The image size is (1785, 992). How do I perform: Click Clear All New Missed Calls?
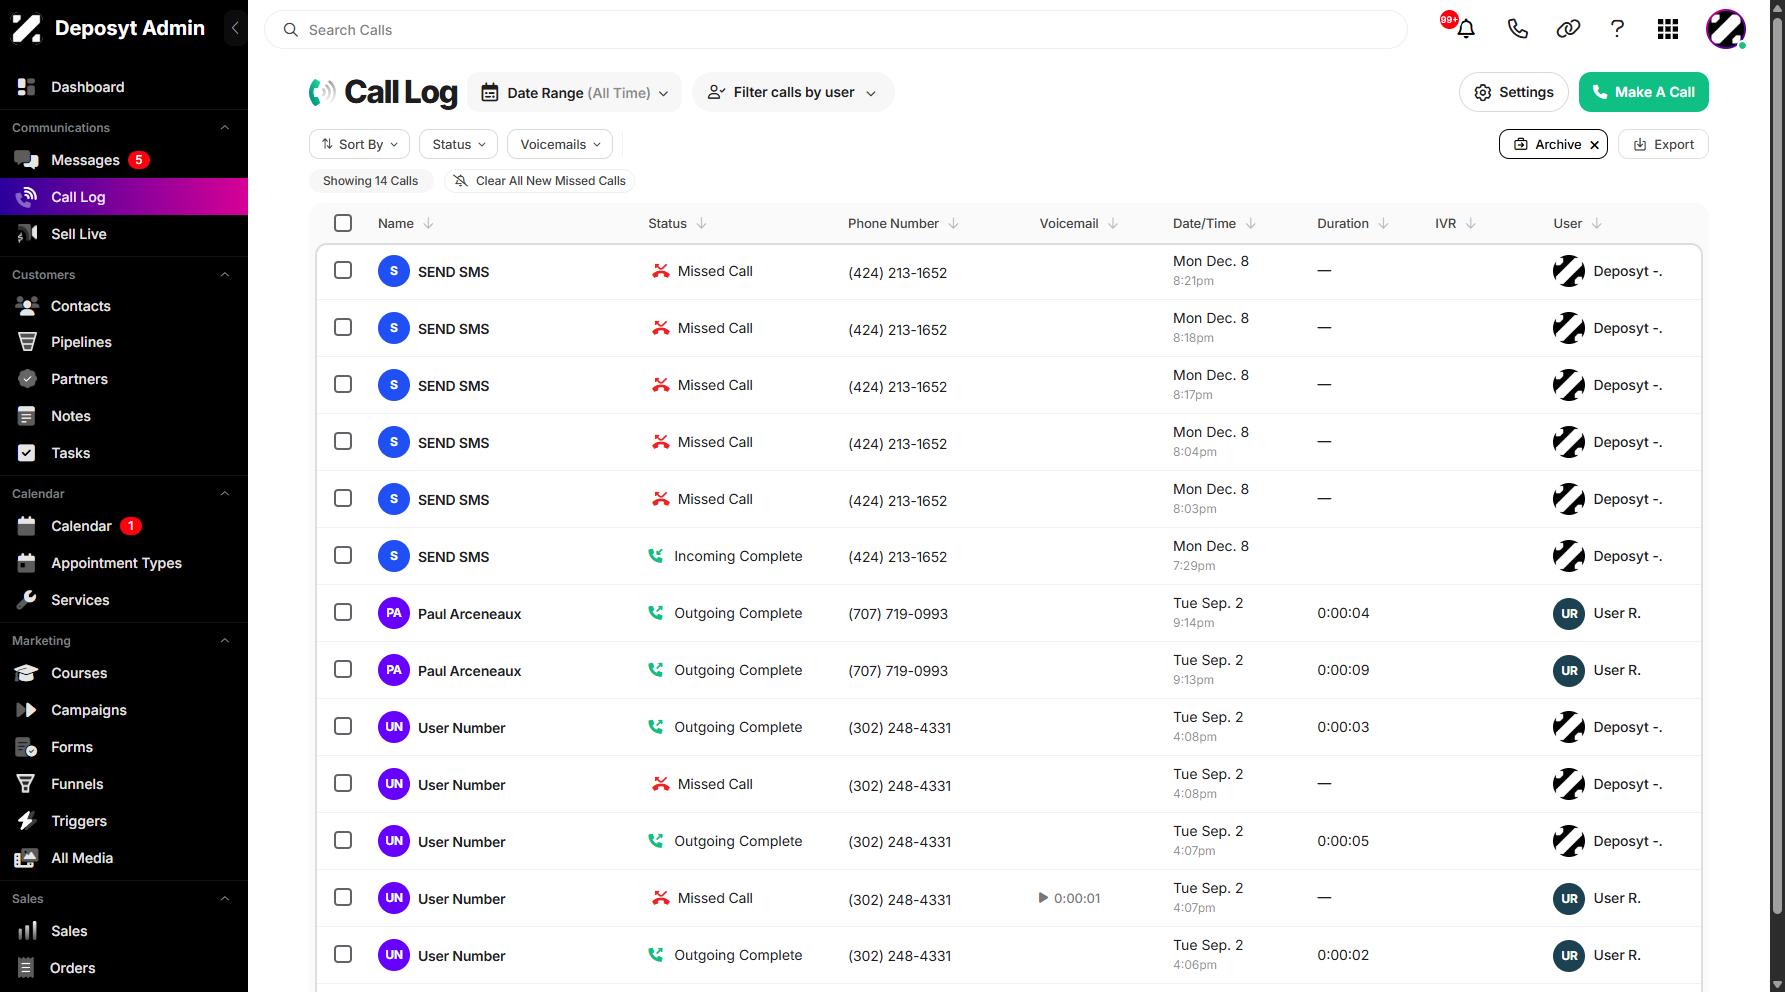(540, 181)
